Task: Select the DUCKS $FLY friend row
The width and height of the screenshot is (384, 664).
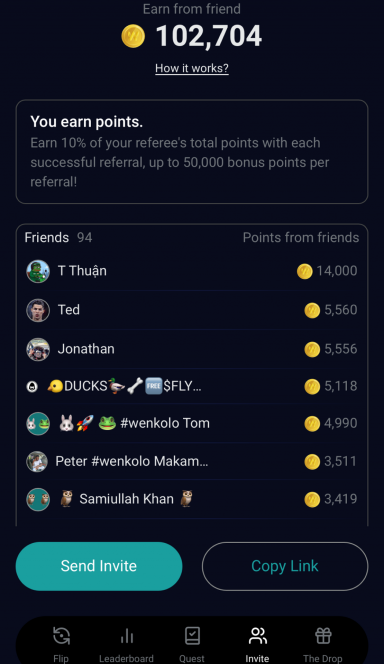Action: click(192, 386)
